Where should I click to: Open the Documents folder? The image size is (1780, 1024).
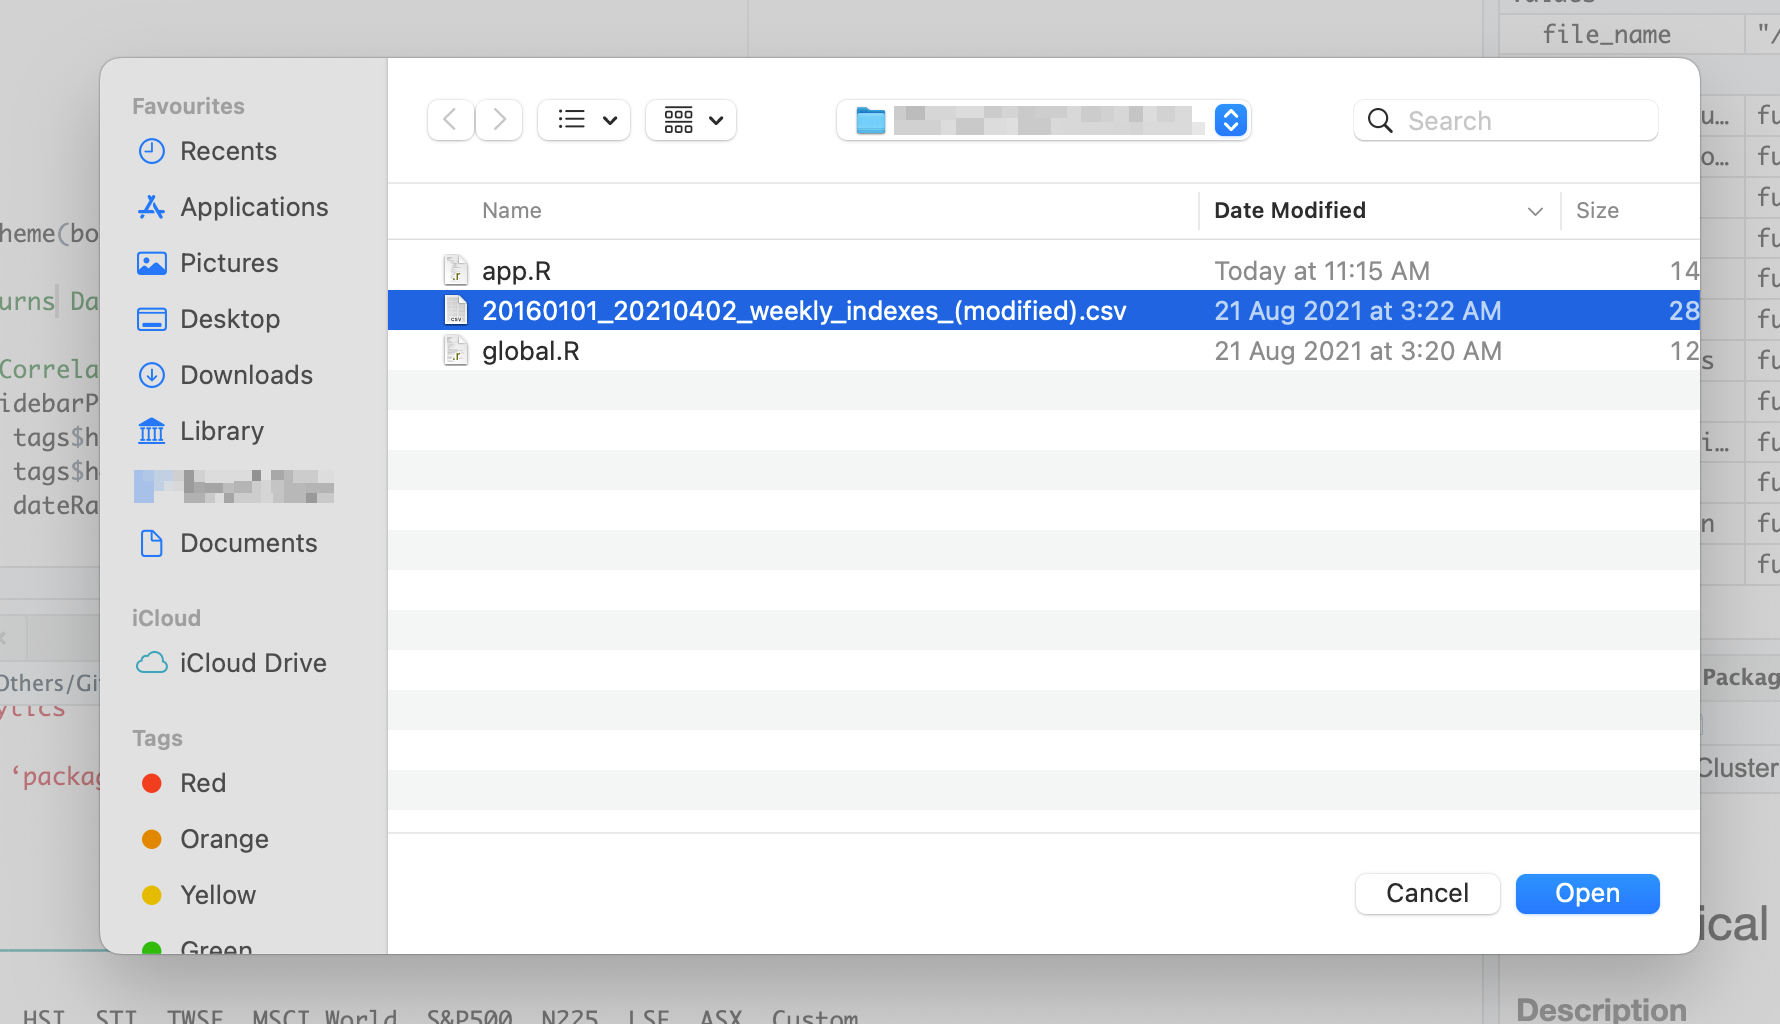pos(248,543)
